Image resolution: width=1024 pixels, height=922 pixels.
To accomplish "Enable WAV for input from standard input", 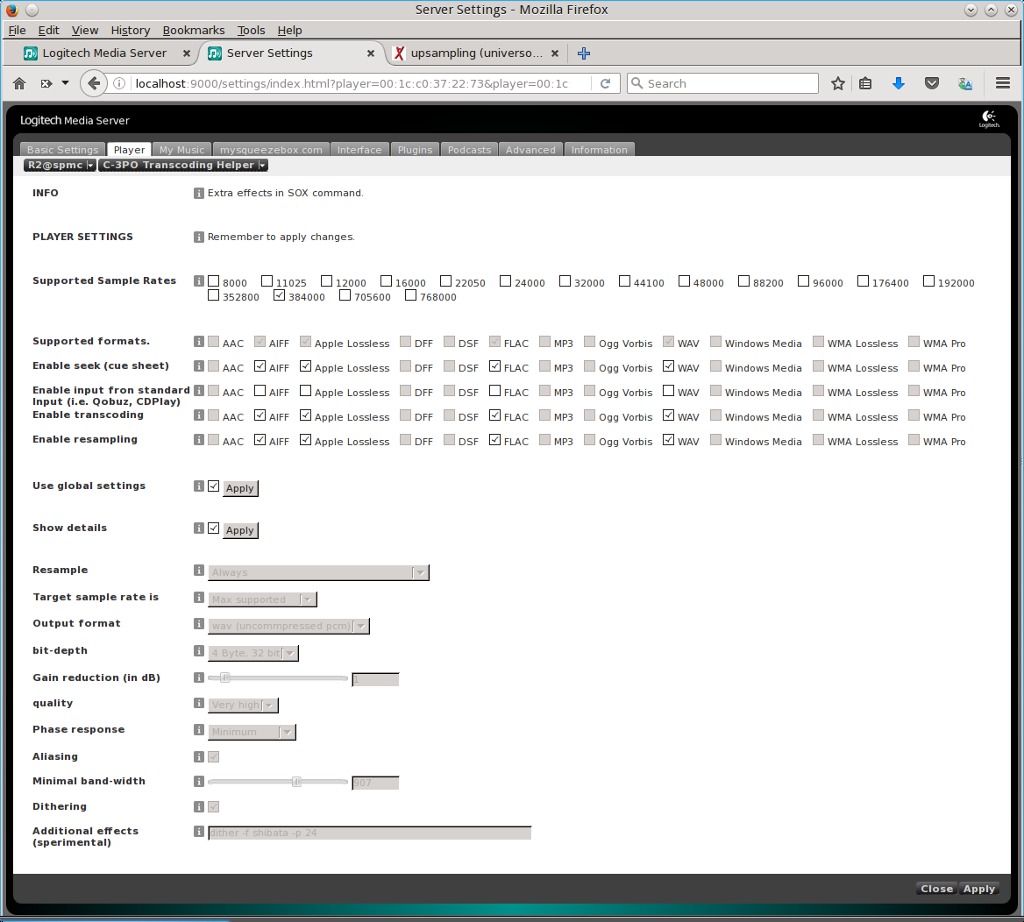I will 669,390.
